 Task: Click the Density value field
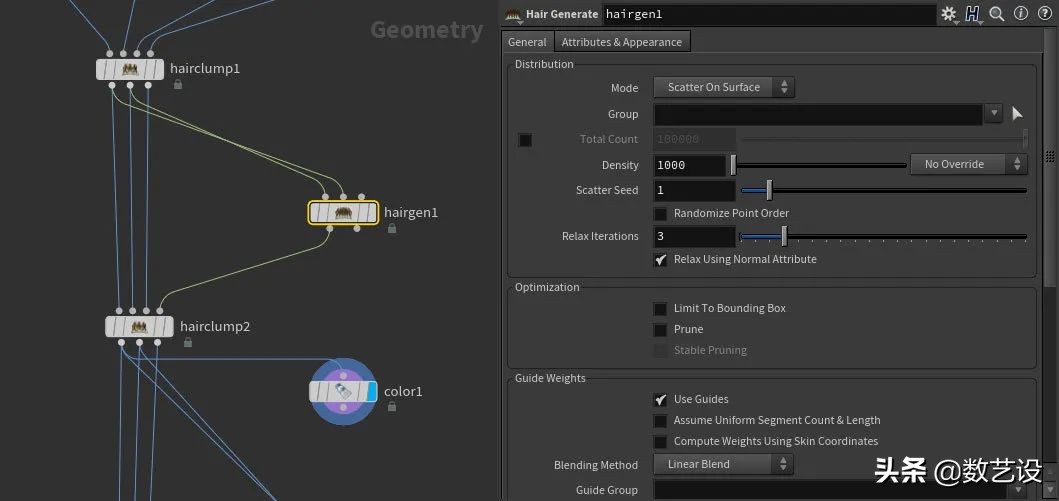click(x=690, y=164)
